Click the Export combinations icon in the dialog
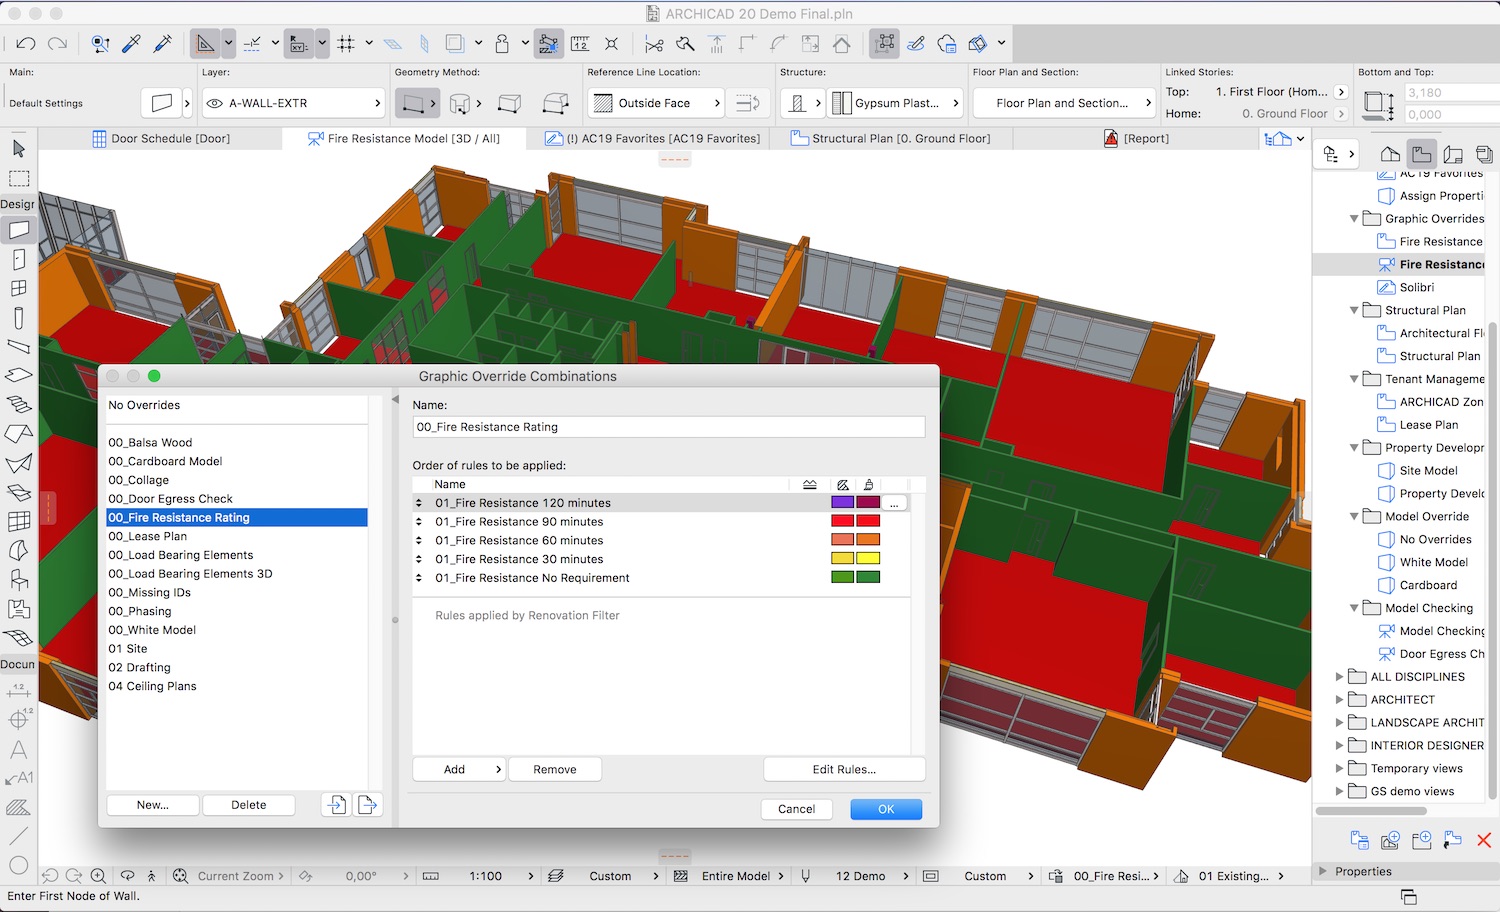 click(367, 805)
